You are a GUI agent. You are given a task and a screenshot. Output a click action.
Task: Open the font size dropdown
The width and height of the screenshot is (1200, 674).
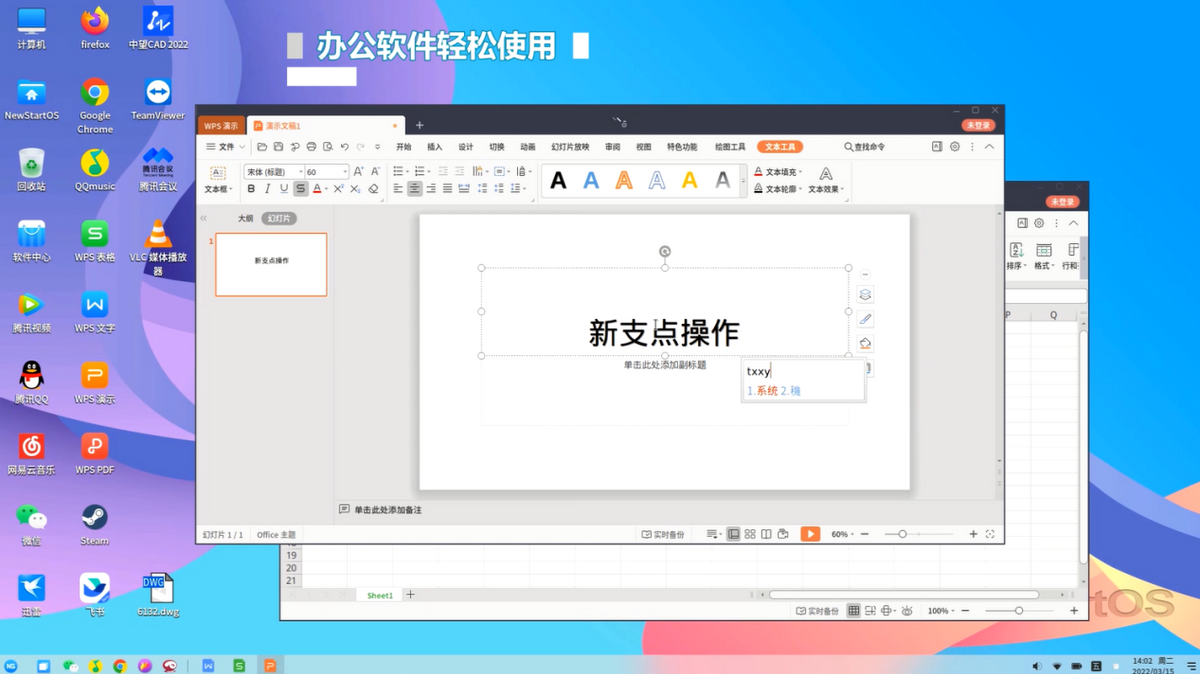coord(347,171)
